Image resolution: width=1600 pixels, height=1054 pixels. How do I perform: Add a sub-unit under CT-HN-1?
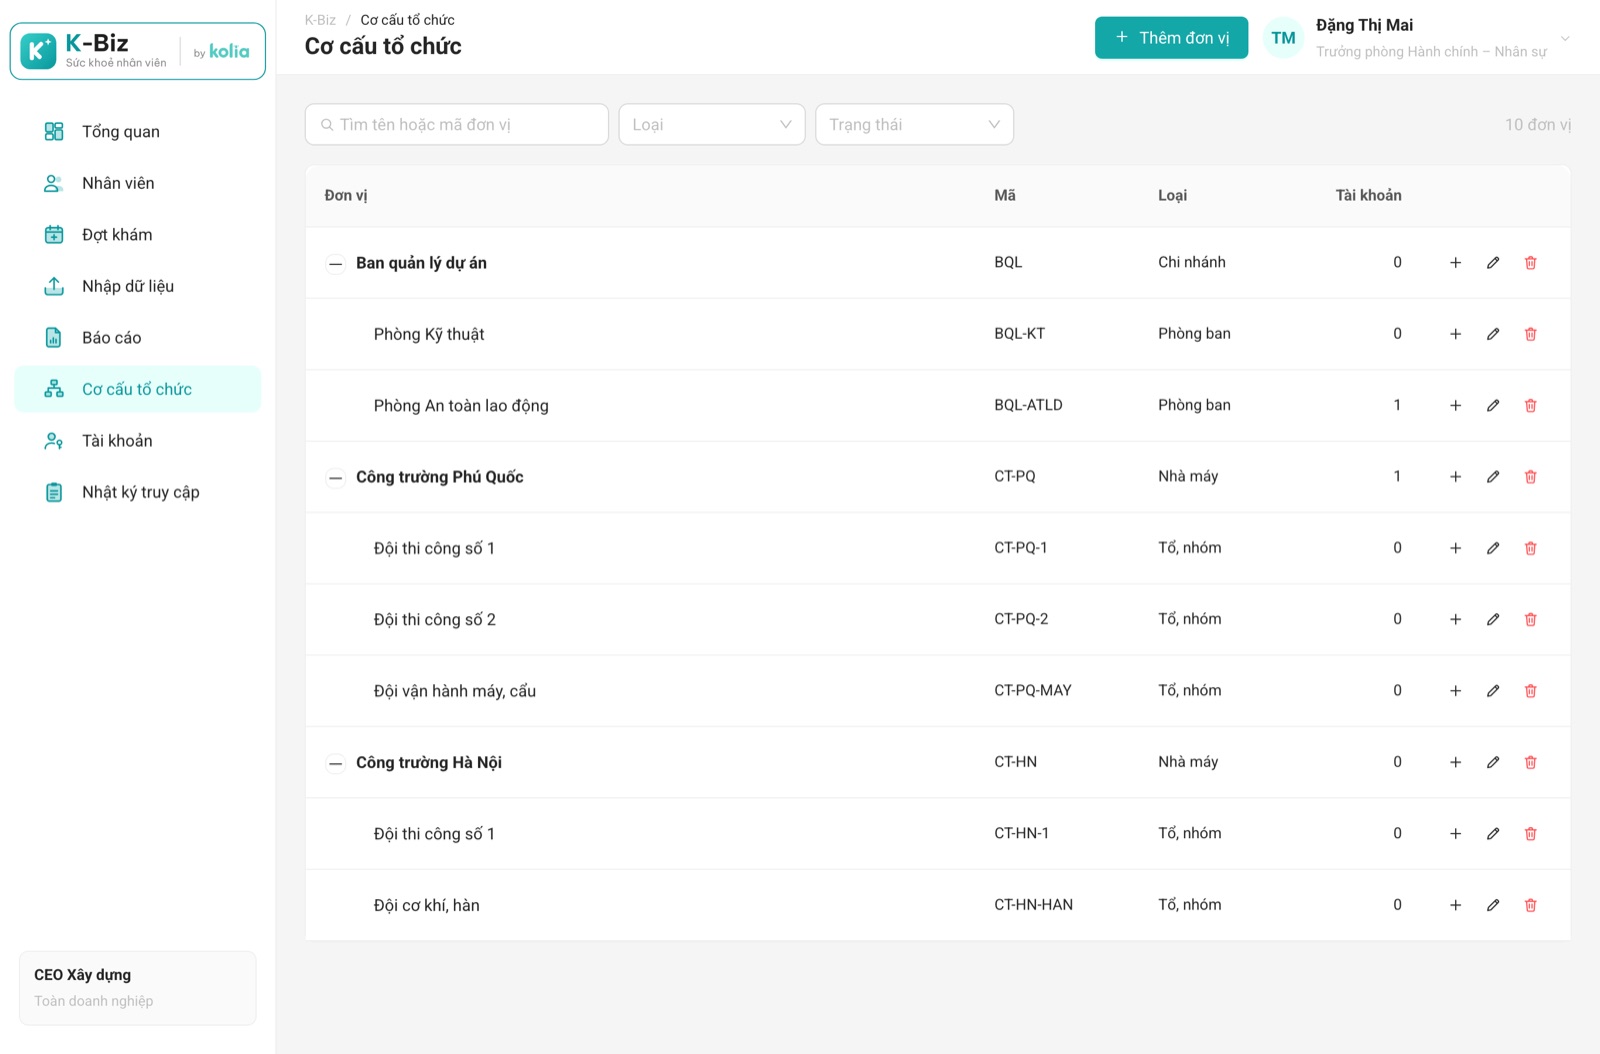pos(1455,834)
